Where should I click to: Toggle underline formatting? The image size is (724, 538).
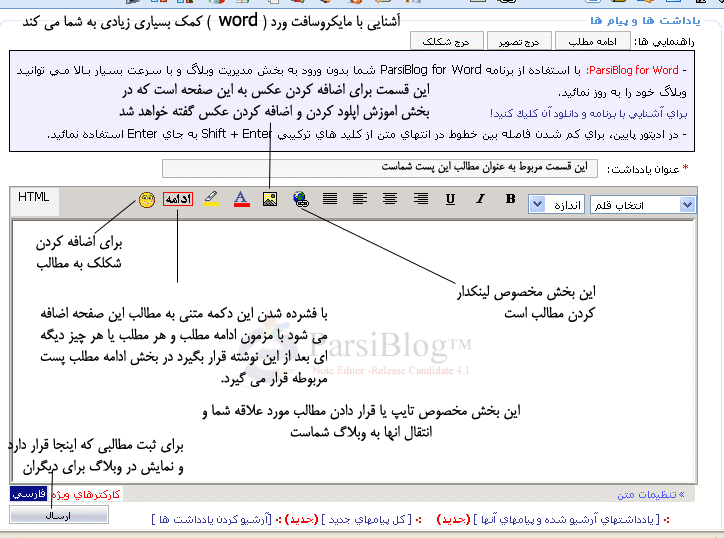[450, 199]
